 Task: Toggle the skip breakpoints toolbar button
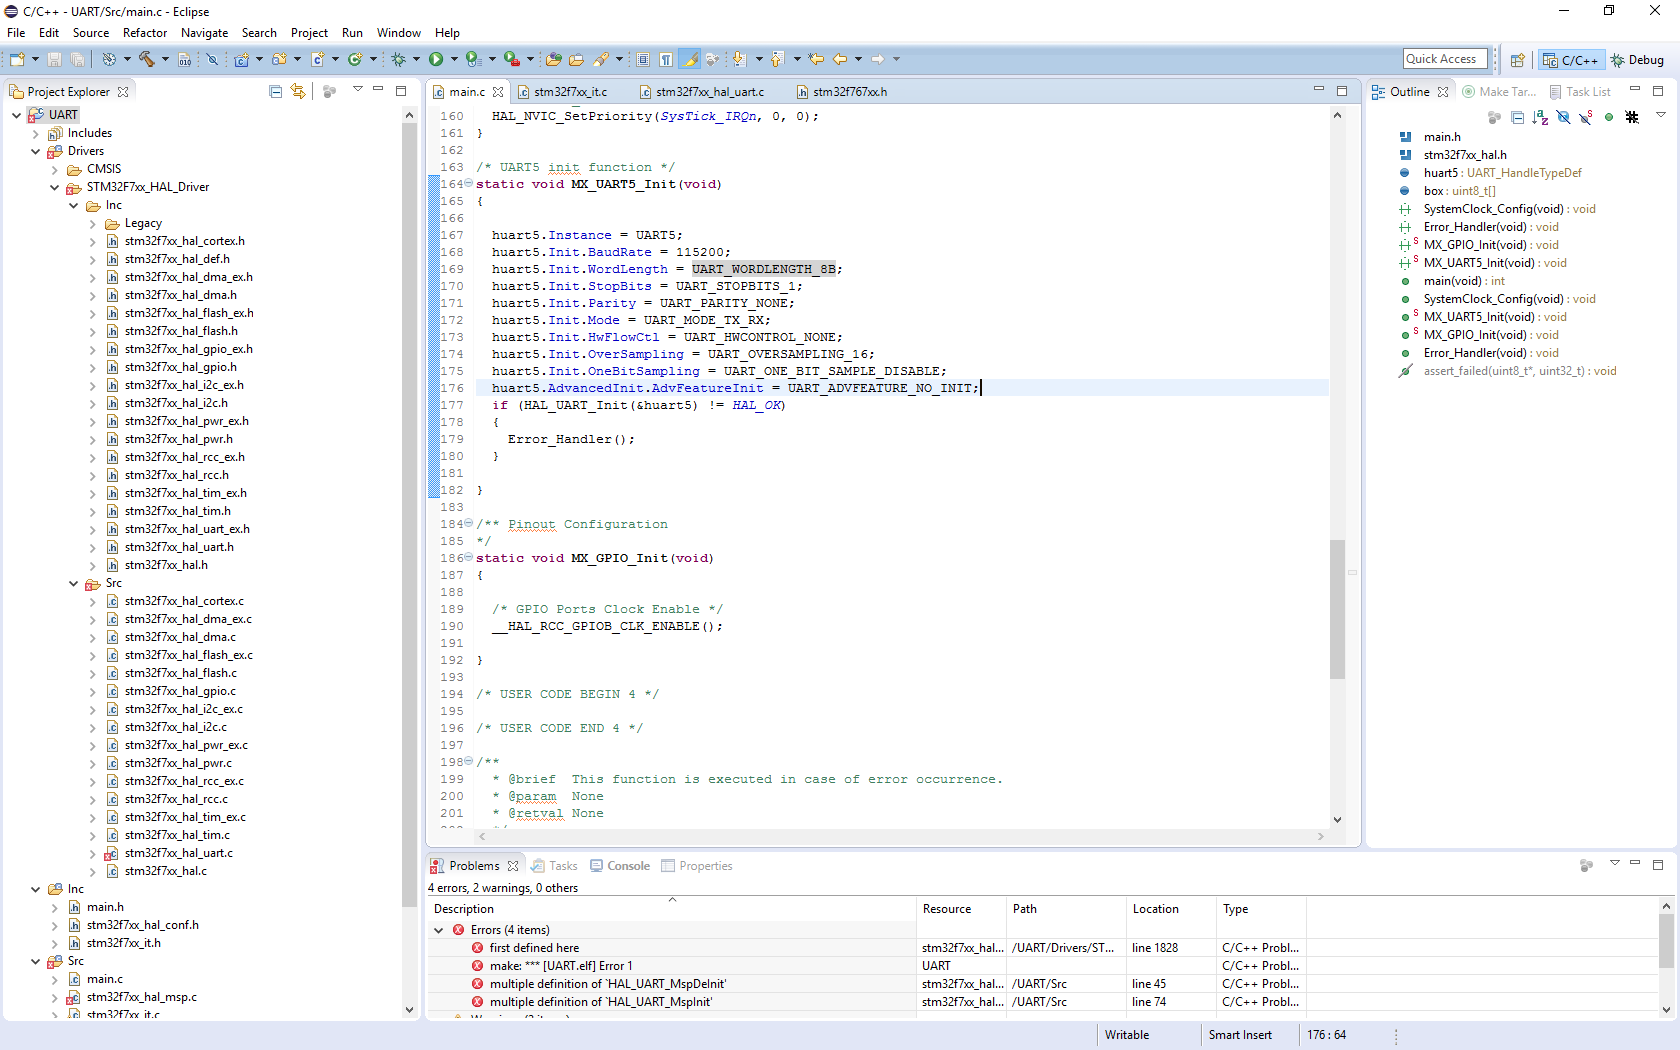pyautogui.click(x=213, y=59)
